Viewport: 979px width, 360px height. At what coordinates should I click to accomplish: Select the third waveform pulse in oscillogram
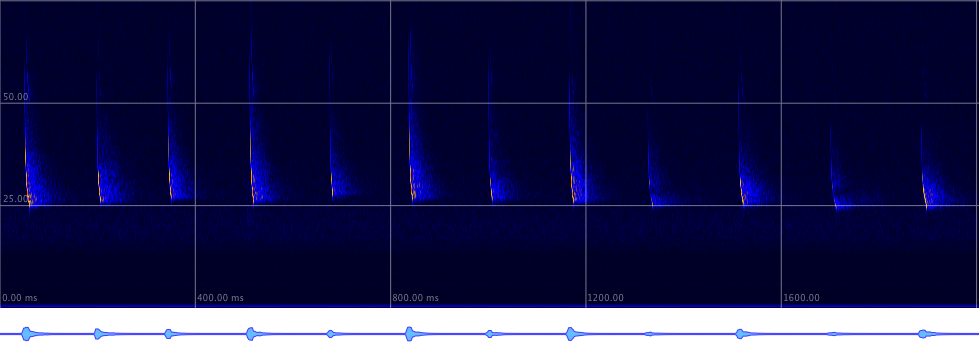[x=169, y=334]
